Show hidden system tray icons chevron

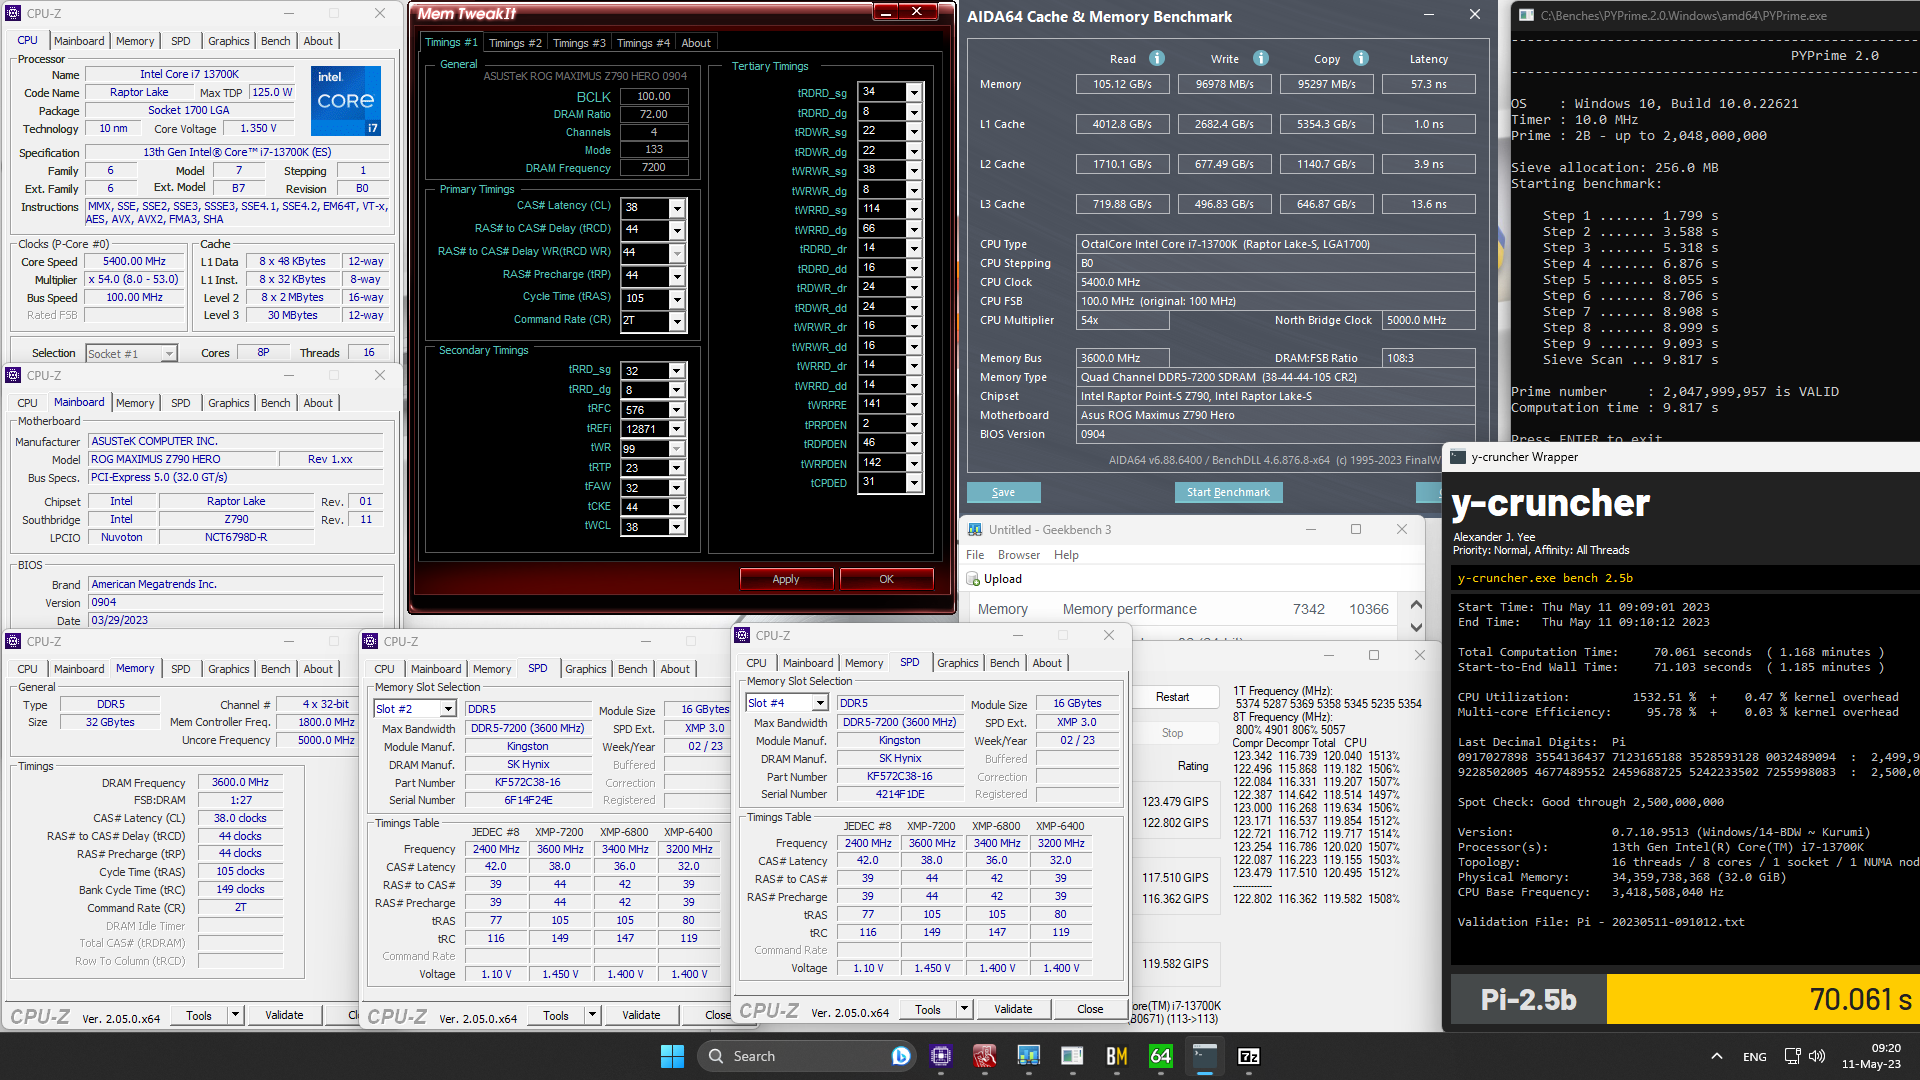point(1717,1056)
